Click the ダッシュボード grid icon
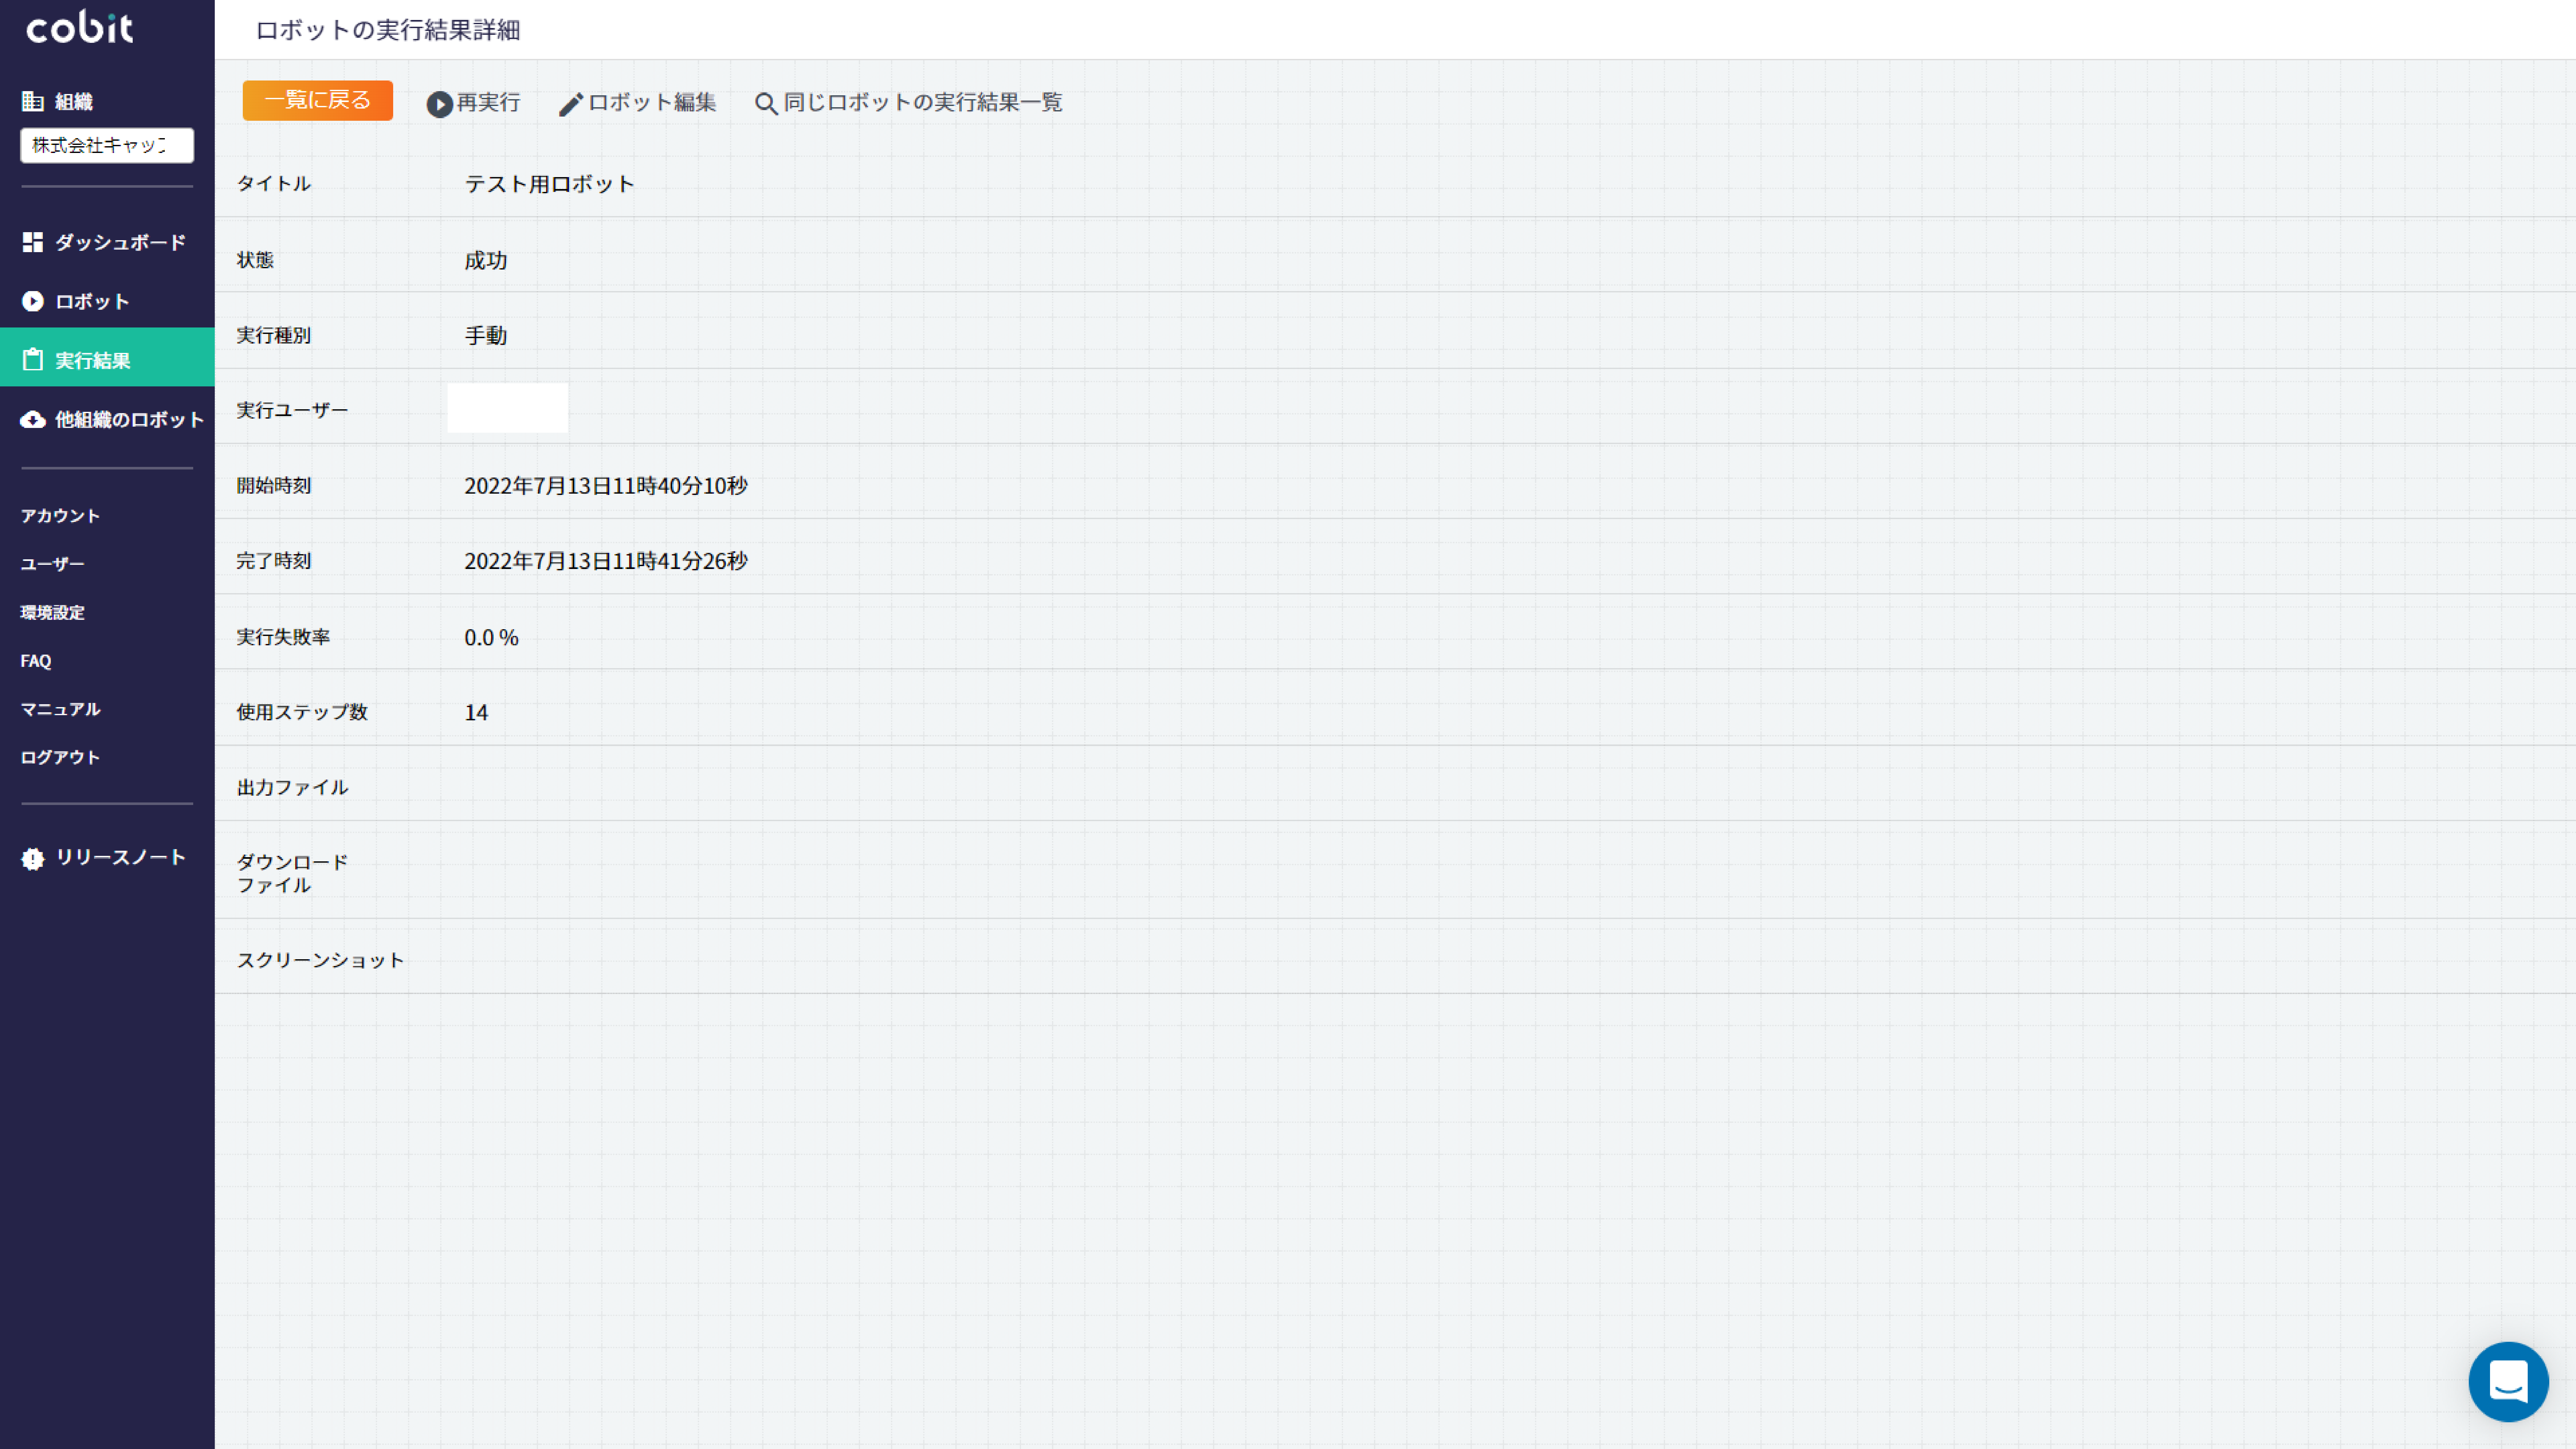 pos(33,242)
